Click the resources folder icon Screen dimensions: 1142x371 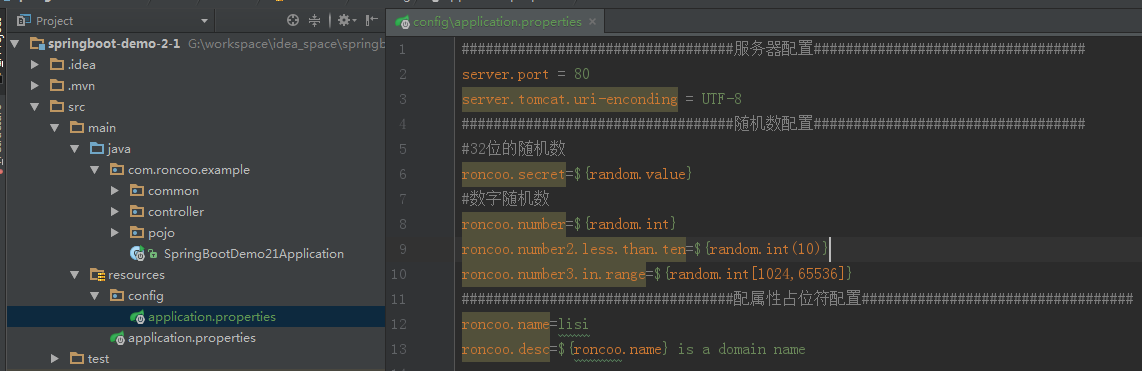coord(97,276)
